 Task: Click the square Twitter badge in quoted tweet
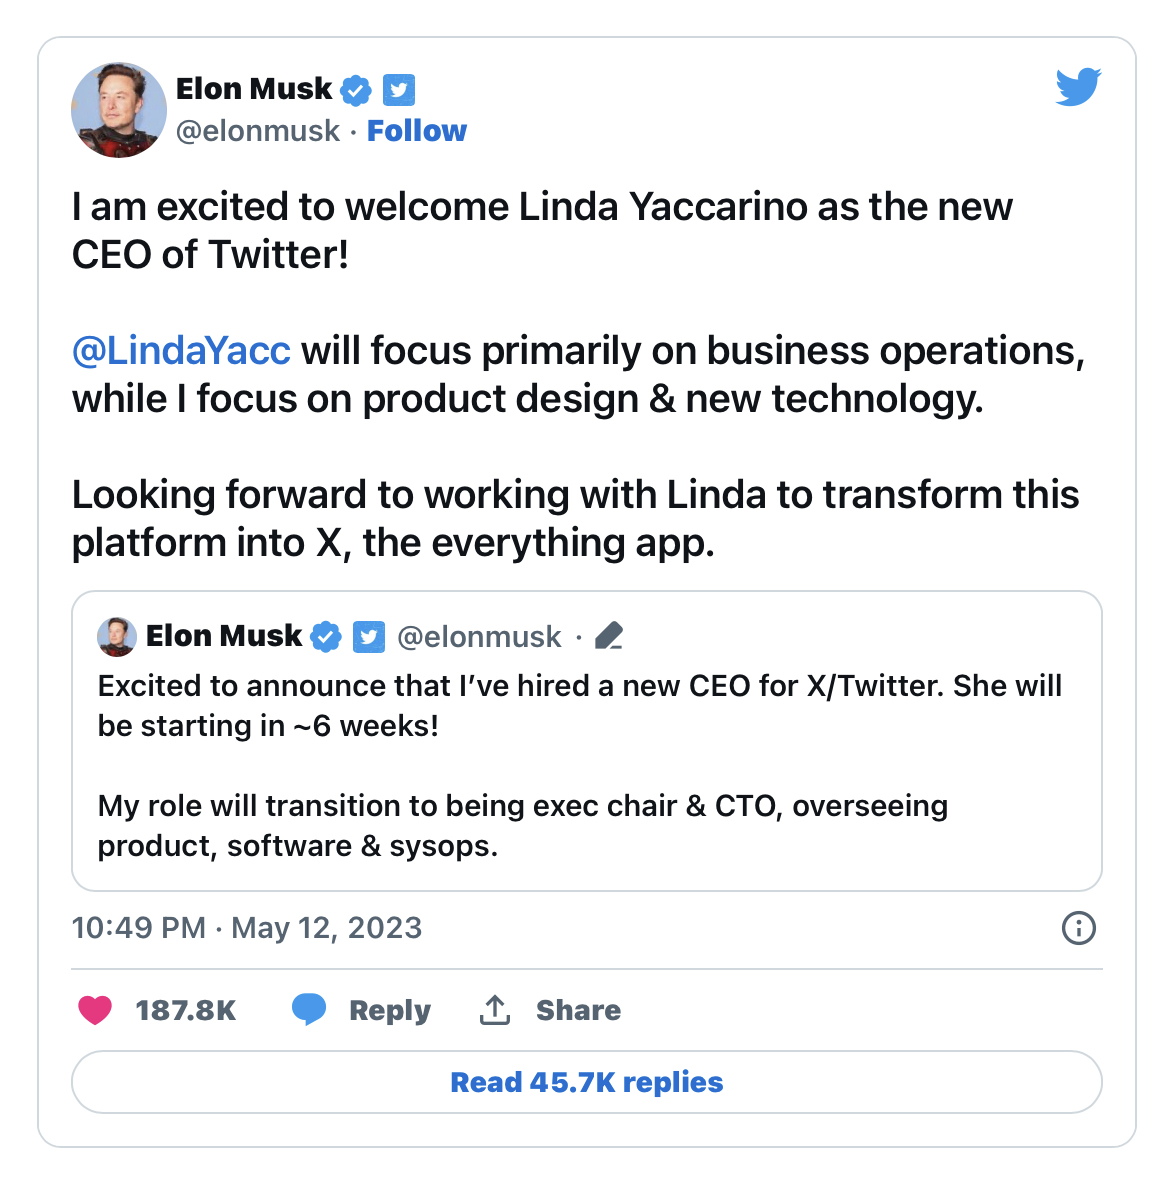pyautogui.click(x=369, y=636)
